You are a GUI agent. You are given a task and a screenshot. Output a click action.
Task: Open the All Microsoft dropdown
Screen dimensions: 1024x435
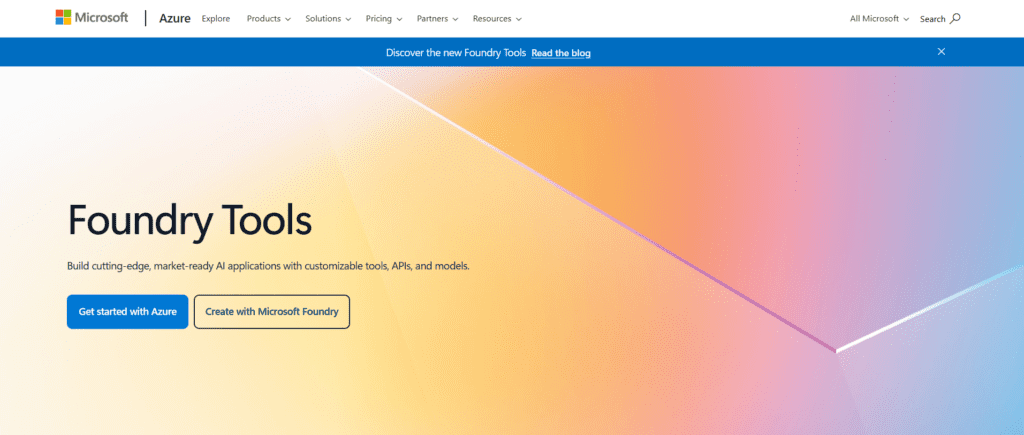[x=879, y=19]
